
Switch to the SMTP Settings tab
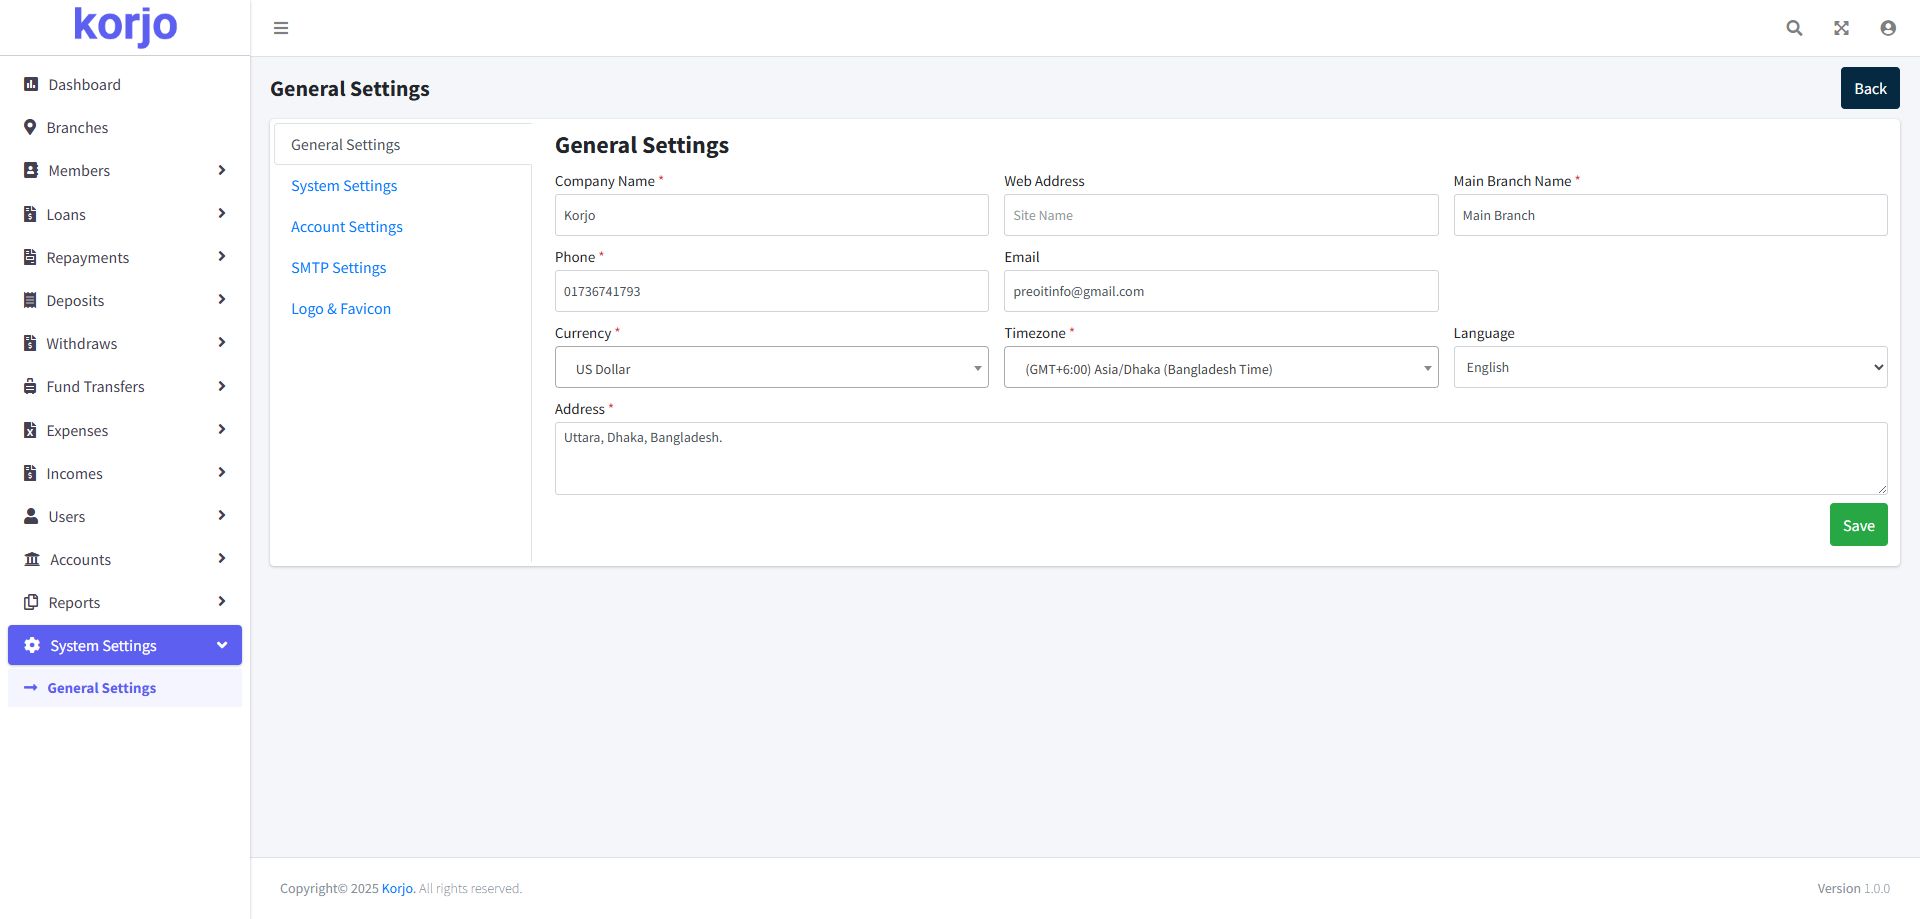[338, 268]
